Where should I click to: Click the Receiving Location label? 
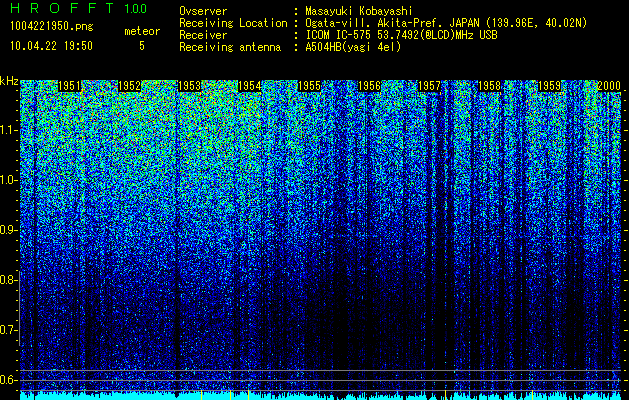[233, 23]
